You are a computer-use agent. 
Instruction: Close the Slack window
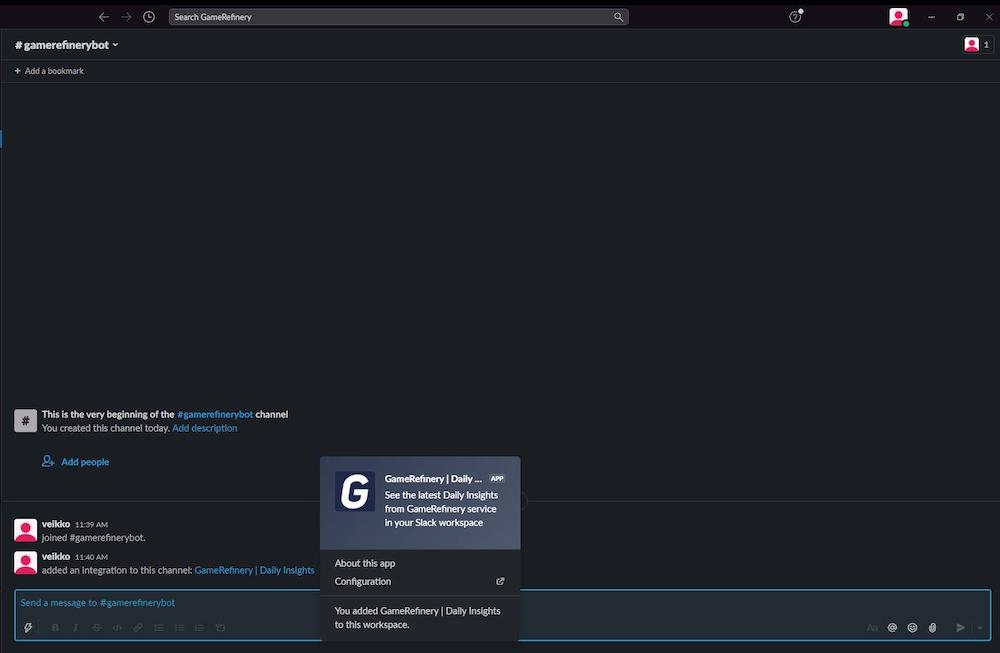pyautogui.click(x=989, y=17)
